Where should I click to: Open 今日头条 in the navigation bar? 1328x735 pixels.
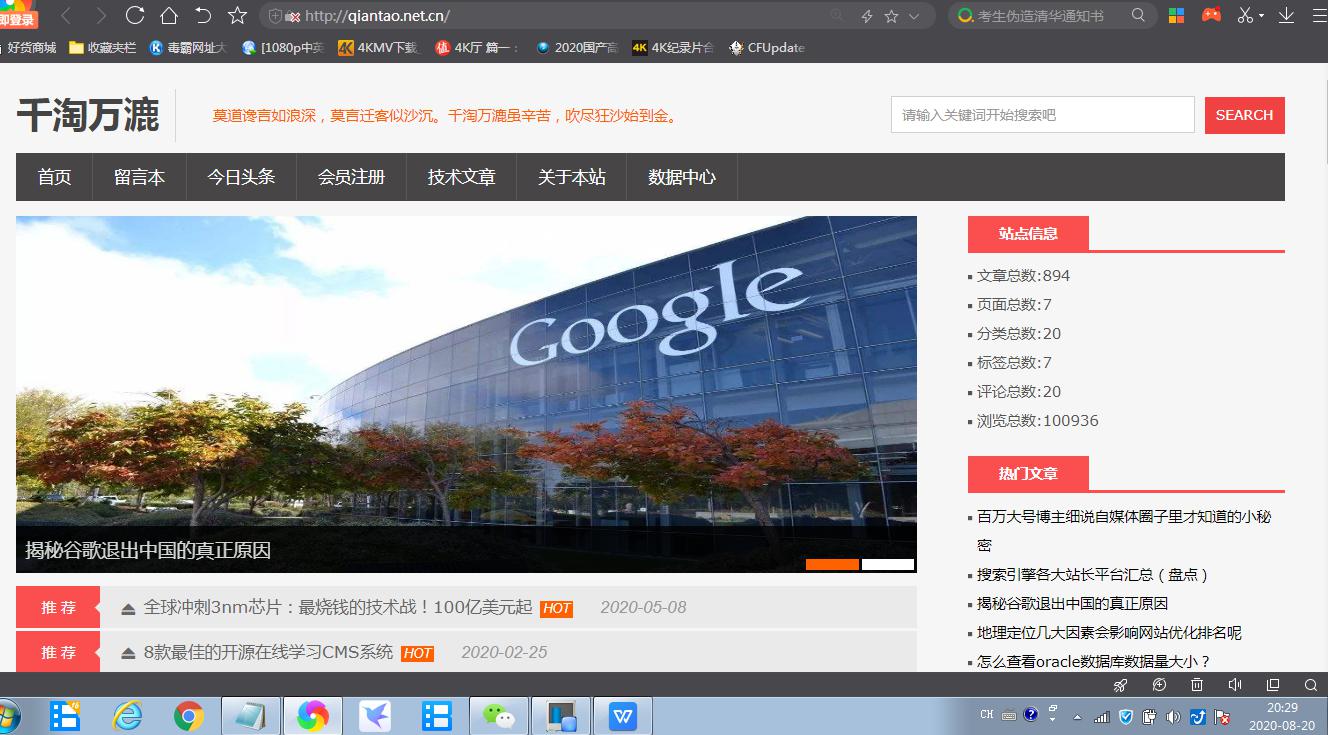(241, 177)
